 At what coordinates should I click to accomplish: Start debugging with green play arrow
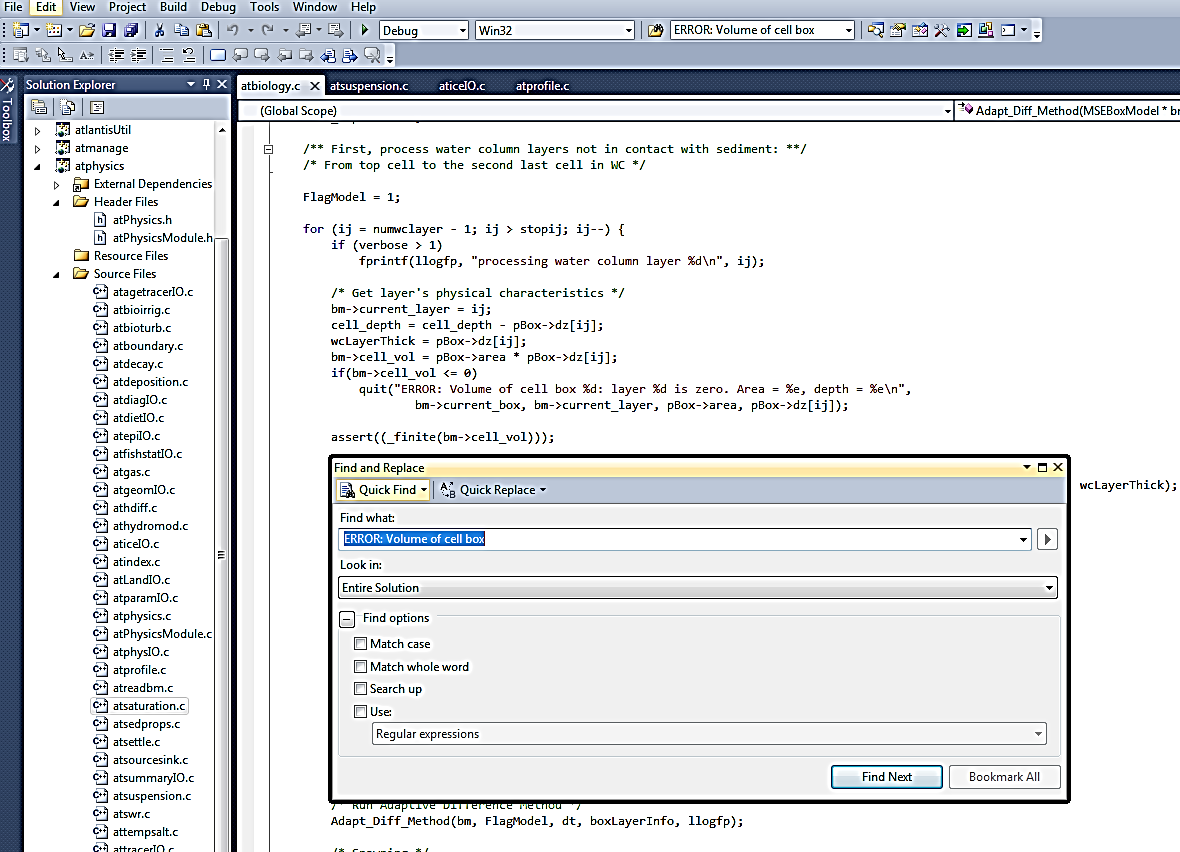(x=365, y=30)
